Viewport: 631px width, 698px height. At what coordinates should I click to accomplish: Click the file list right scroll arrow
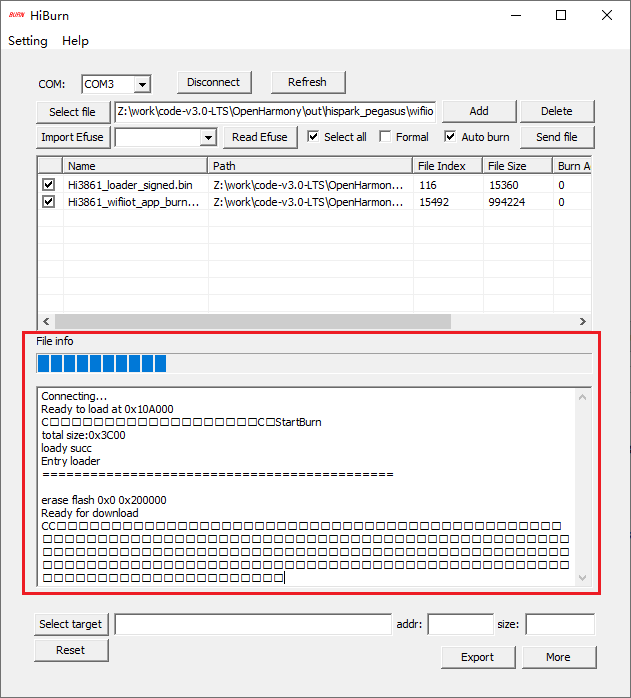pos(583,321)
